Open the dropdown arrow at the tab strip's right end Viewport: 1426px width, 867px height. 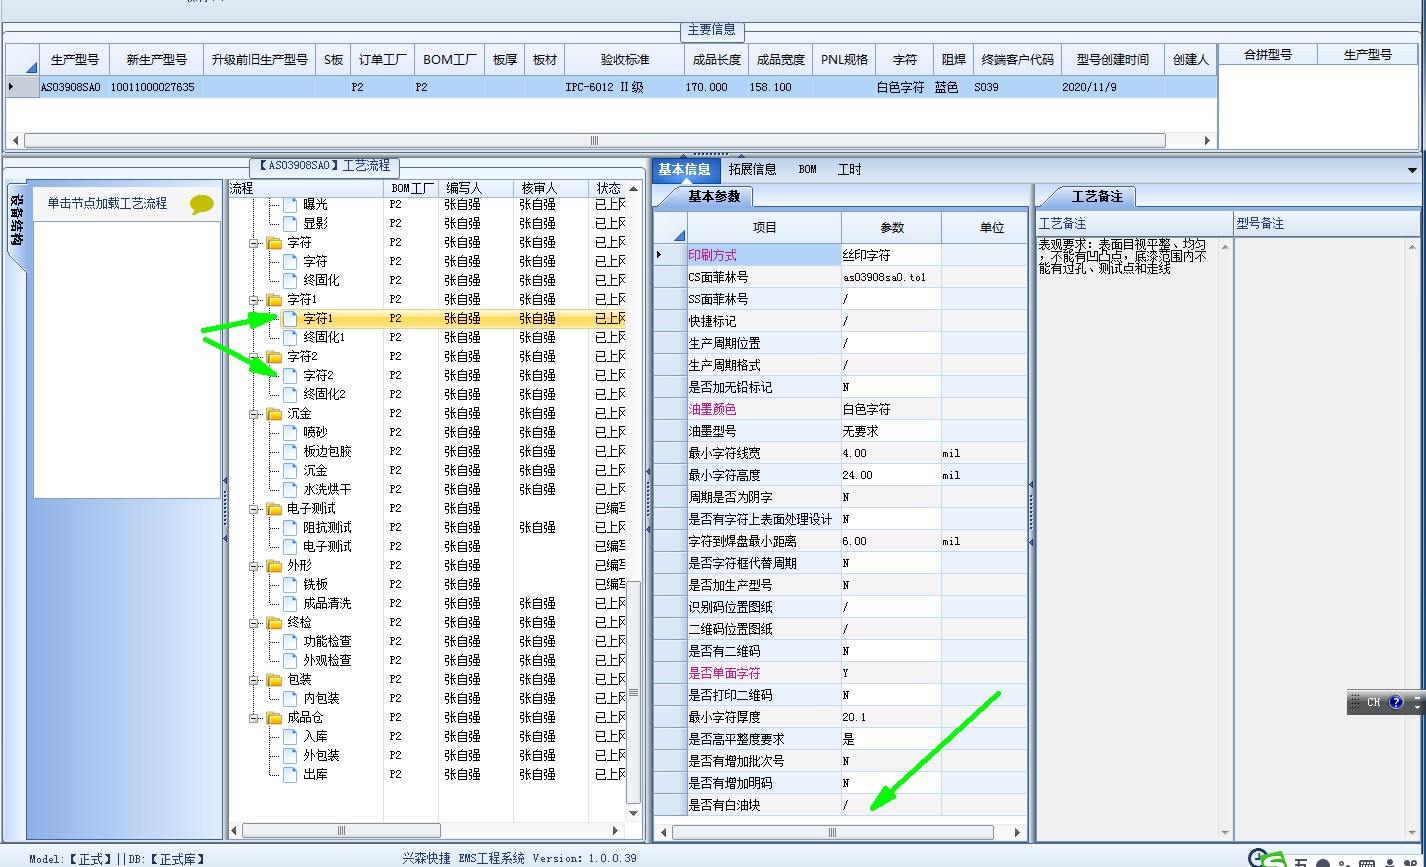coord(1412,171)
